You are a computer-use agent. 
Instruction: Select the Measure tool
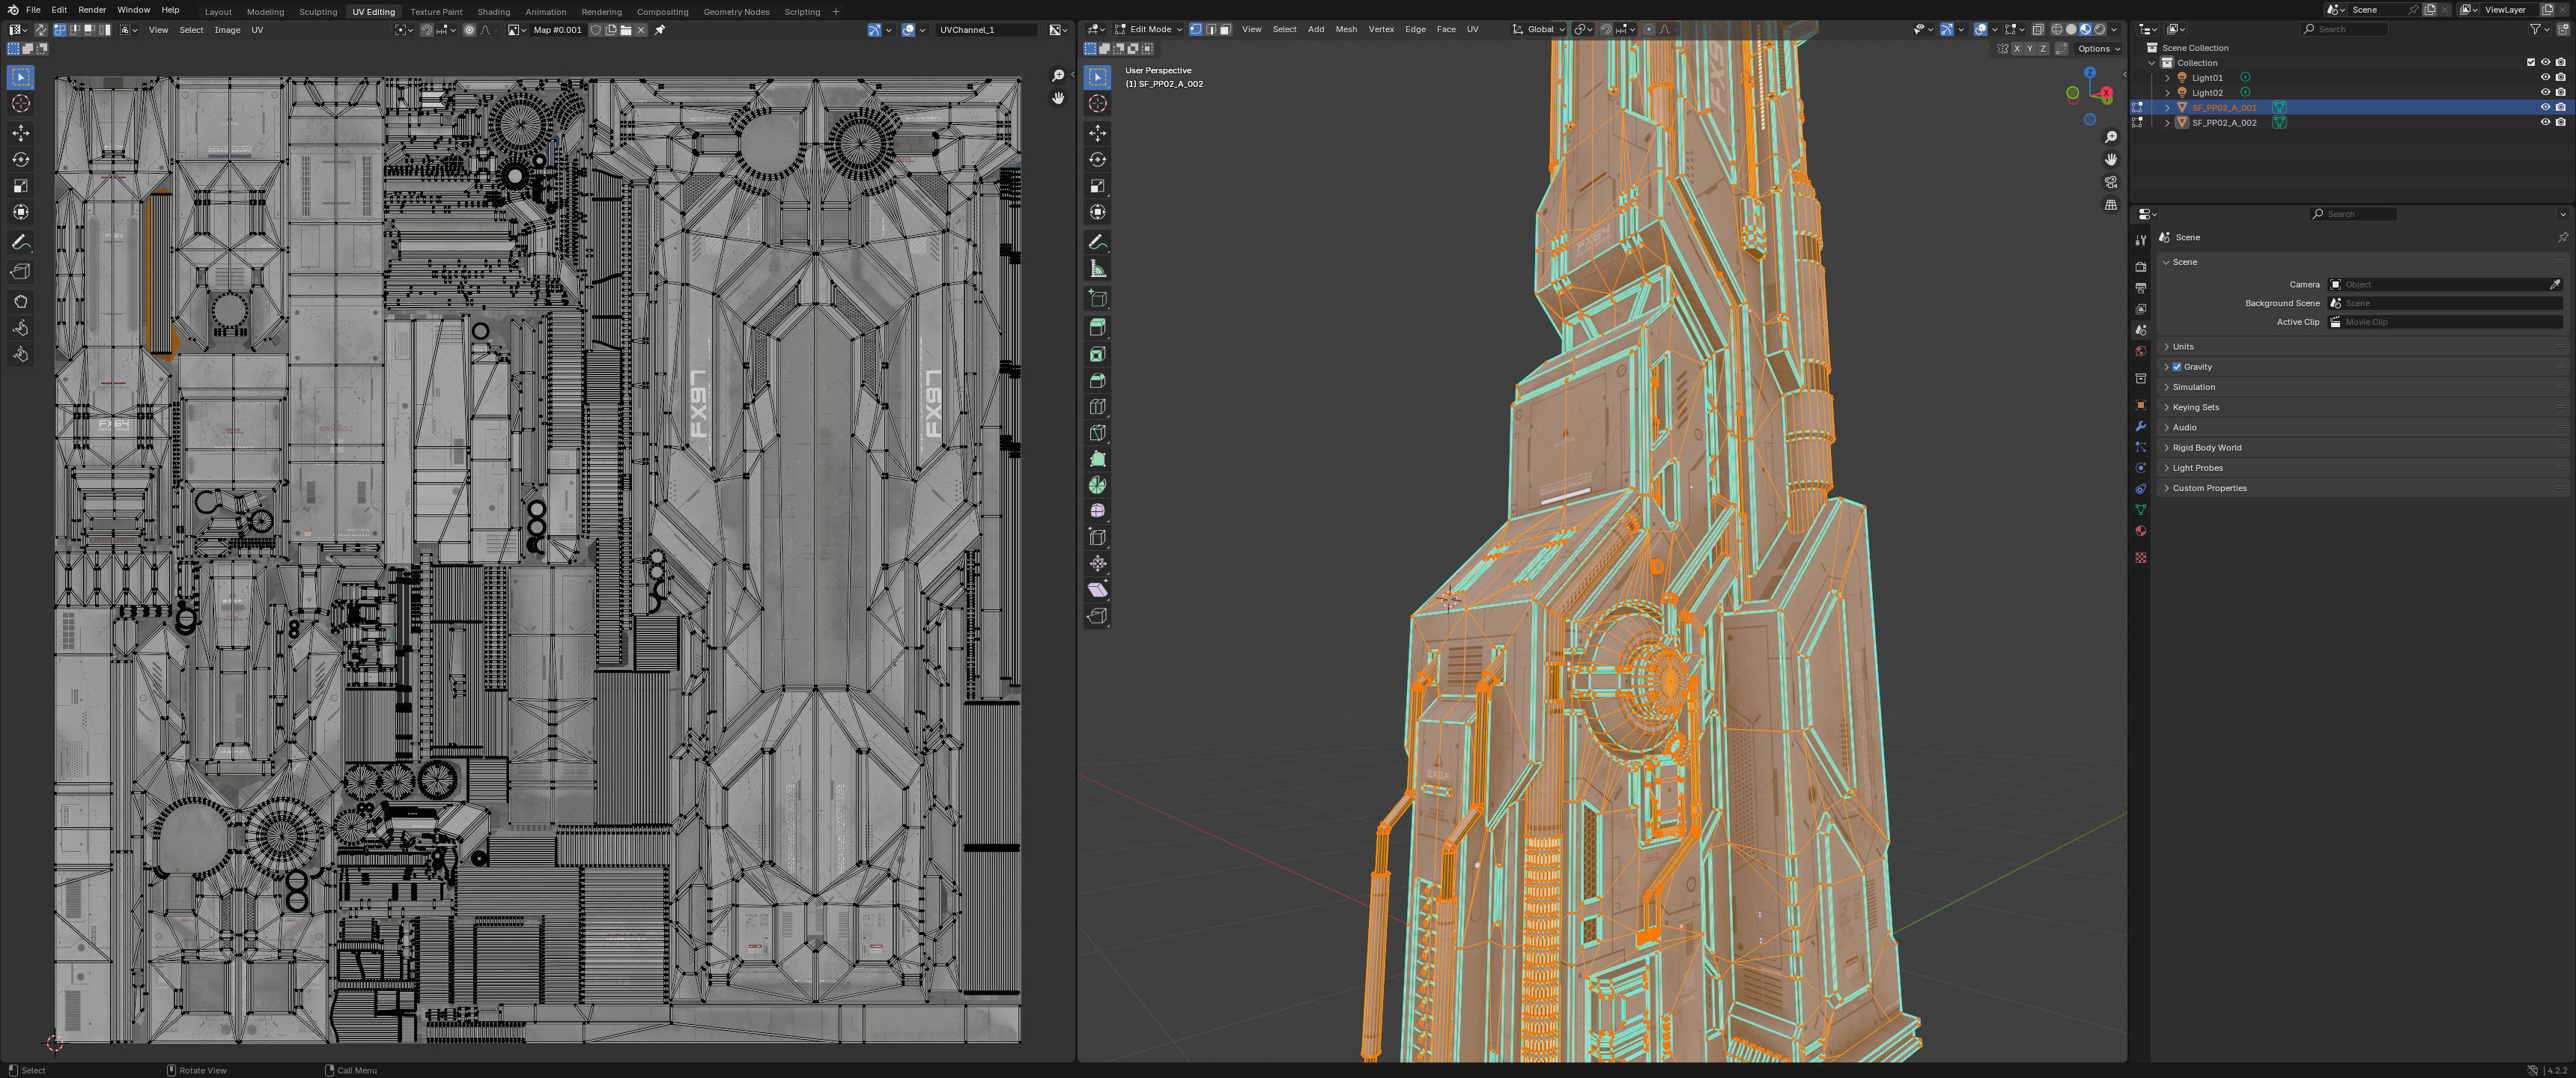1097,269
